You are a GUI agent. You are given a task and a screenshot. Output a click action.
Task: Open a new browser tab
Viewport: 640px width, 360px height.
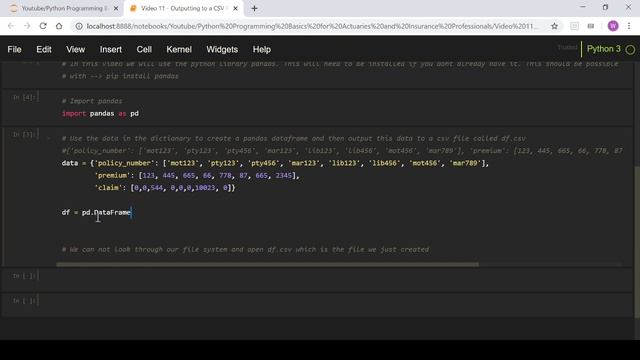tap(254, 8)
